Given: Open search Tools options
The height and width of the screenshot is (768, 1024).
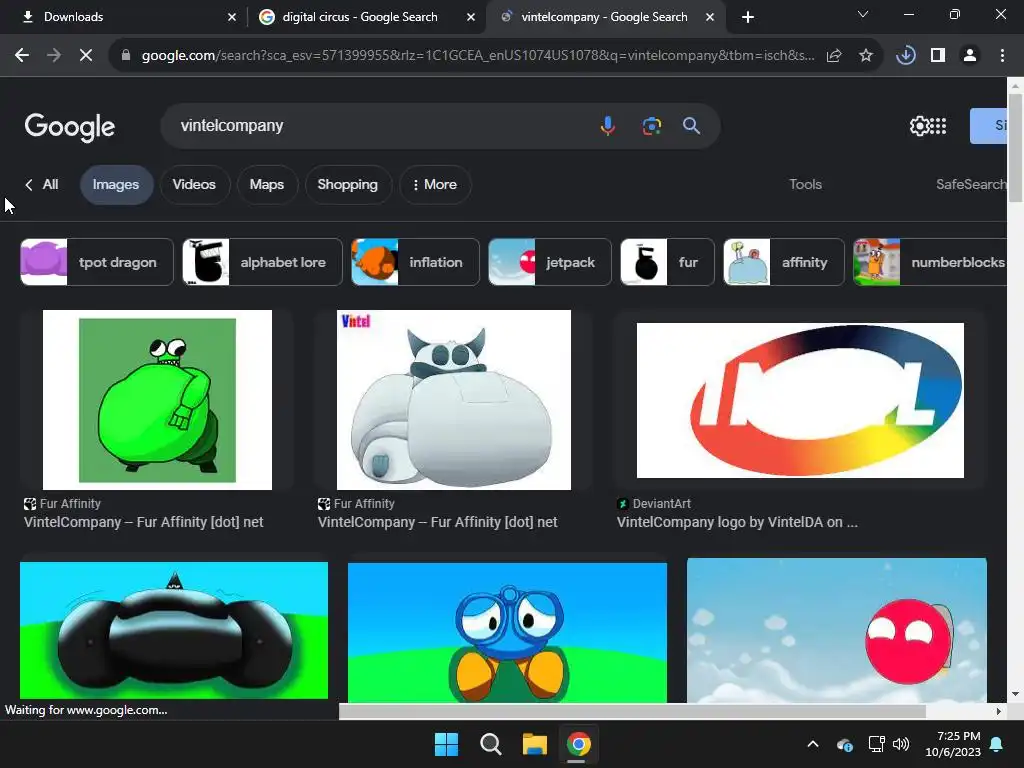Looking at the screenshot, I should [805, 185].
